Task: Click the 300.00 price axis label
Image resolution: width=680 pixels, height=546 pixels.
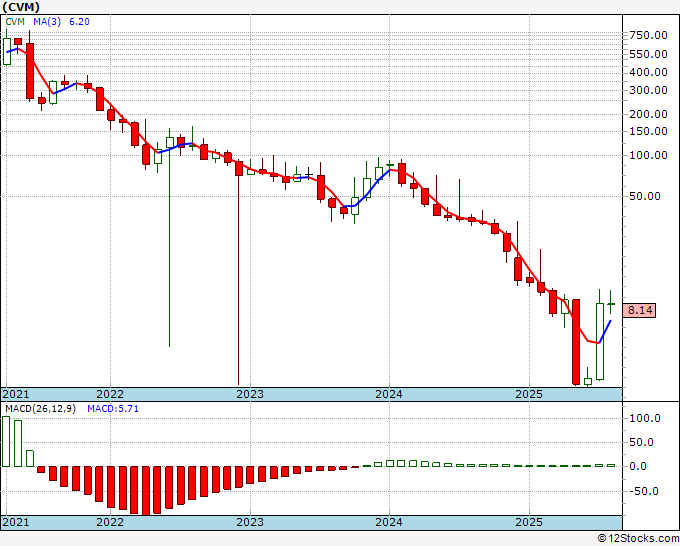Action: pyautogui.click(x=649, y=90)
